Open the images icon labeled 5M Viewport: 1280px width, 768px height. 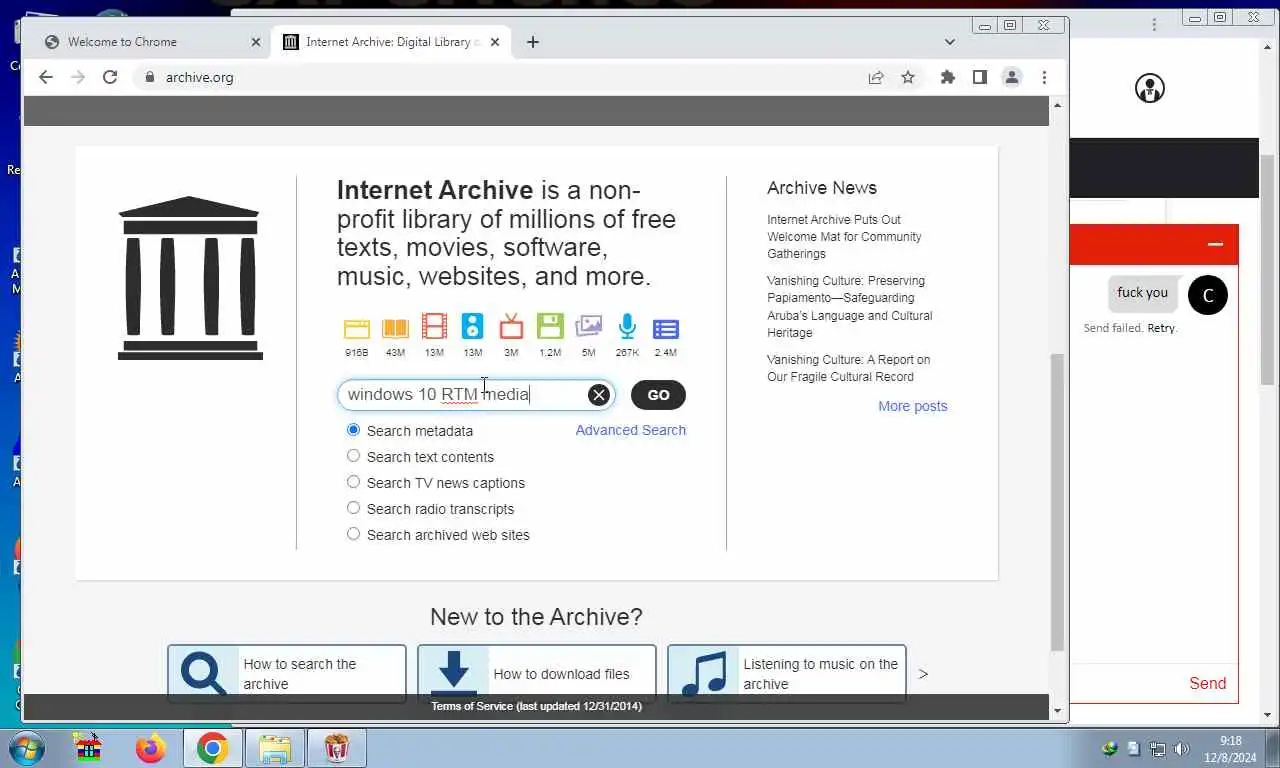tap(589, 327)
